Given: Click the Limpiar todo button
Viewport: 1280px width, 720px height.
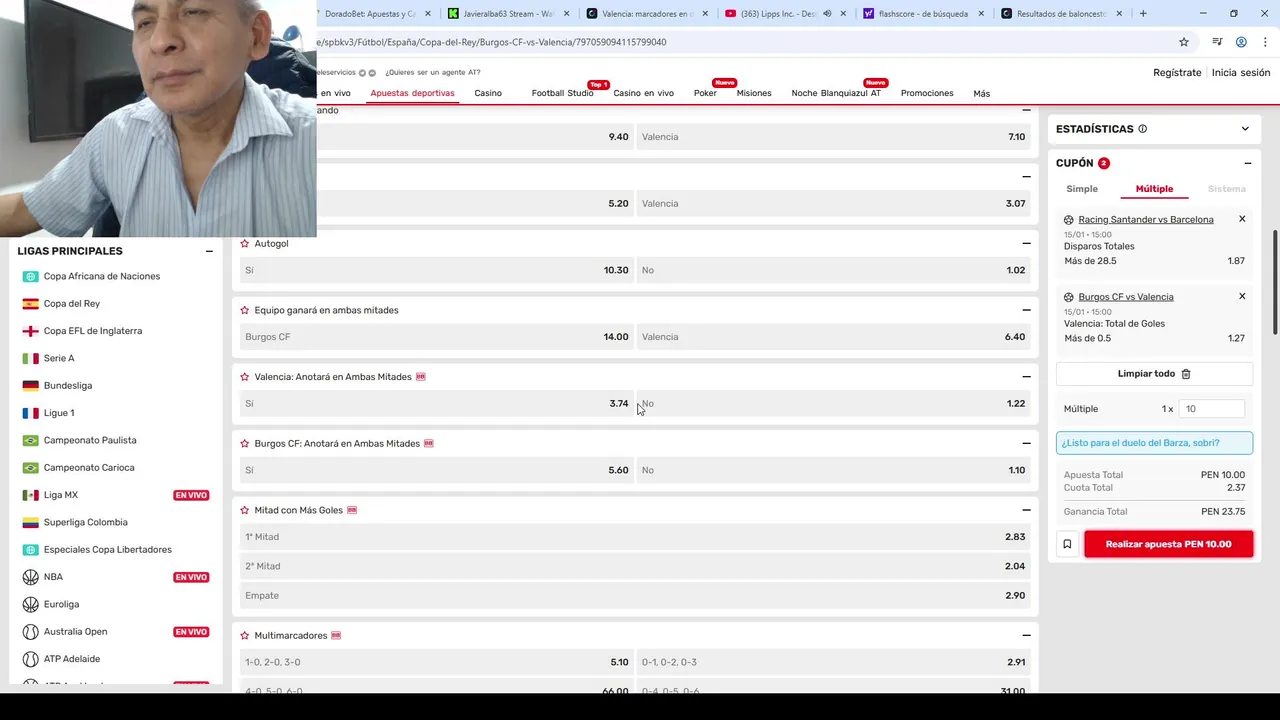Looking at the screenshot, I should (x=1154, y=374).
